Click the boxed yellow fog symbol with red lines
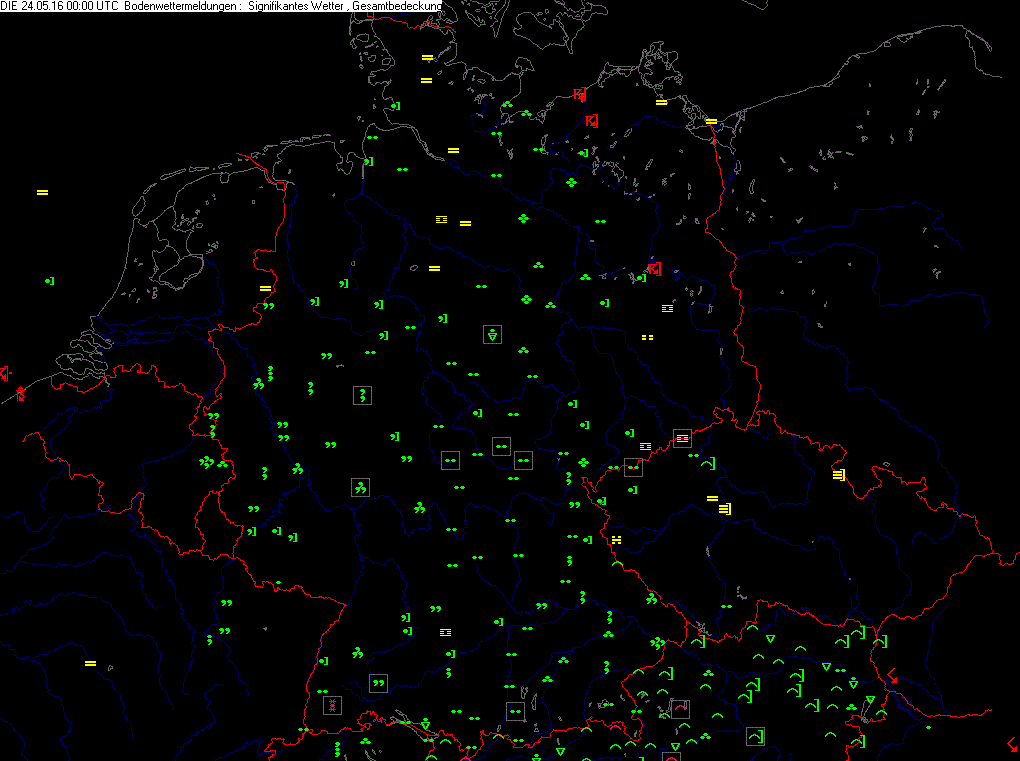This screenshot has width=1020, height=761. tap(682, 438)
